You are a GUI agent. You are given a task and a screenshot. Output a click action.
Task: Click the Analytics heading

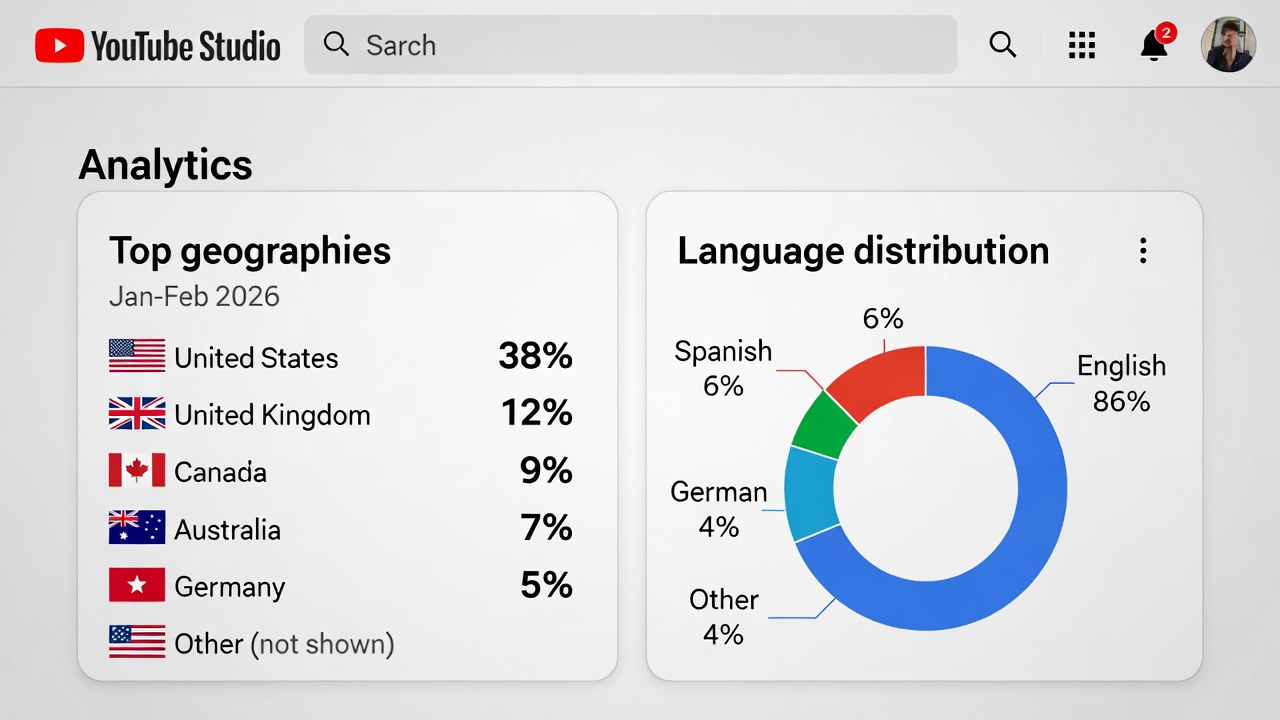pos(165,165)
